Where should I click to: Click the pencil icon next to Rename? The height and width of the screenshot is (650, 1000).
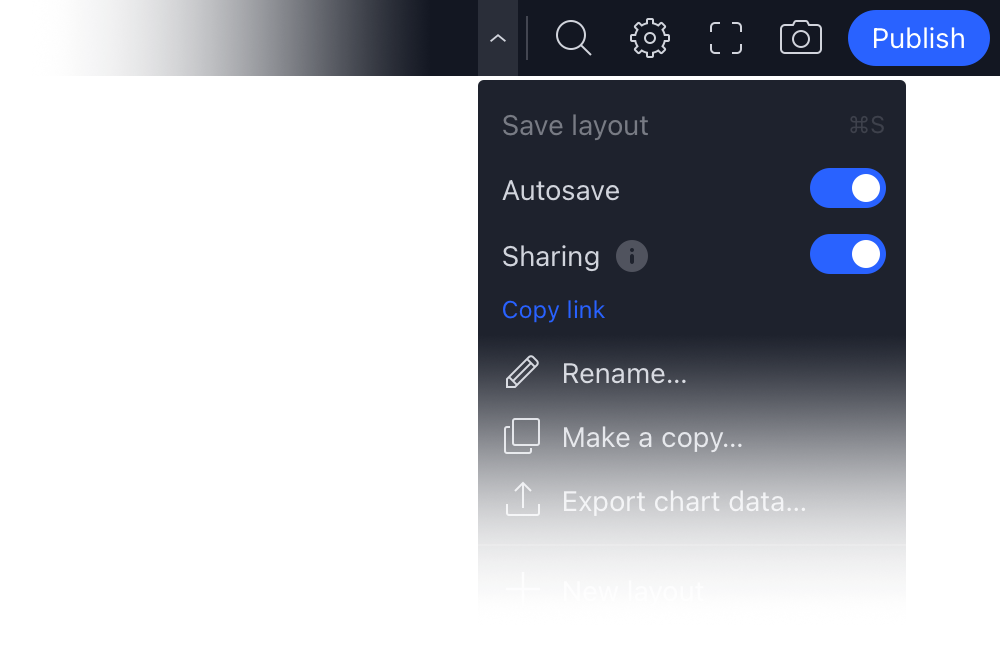tap(522, 372)
